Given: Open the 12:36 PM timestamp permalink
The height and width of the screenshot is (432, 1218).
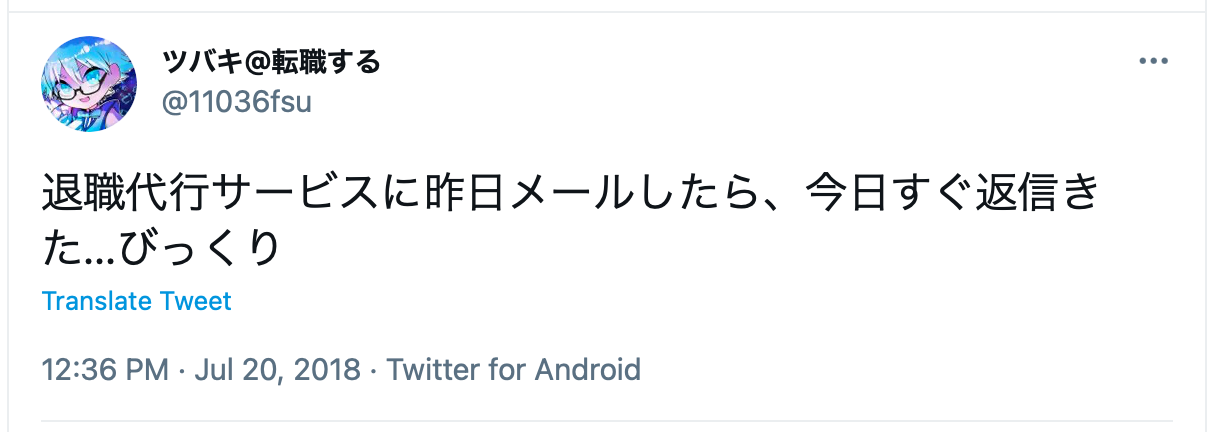Looking at the screenshot, I should (105, 370).
